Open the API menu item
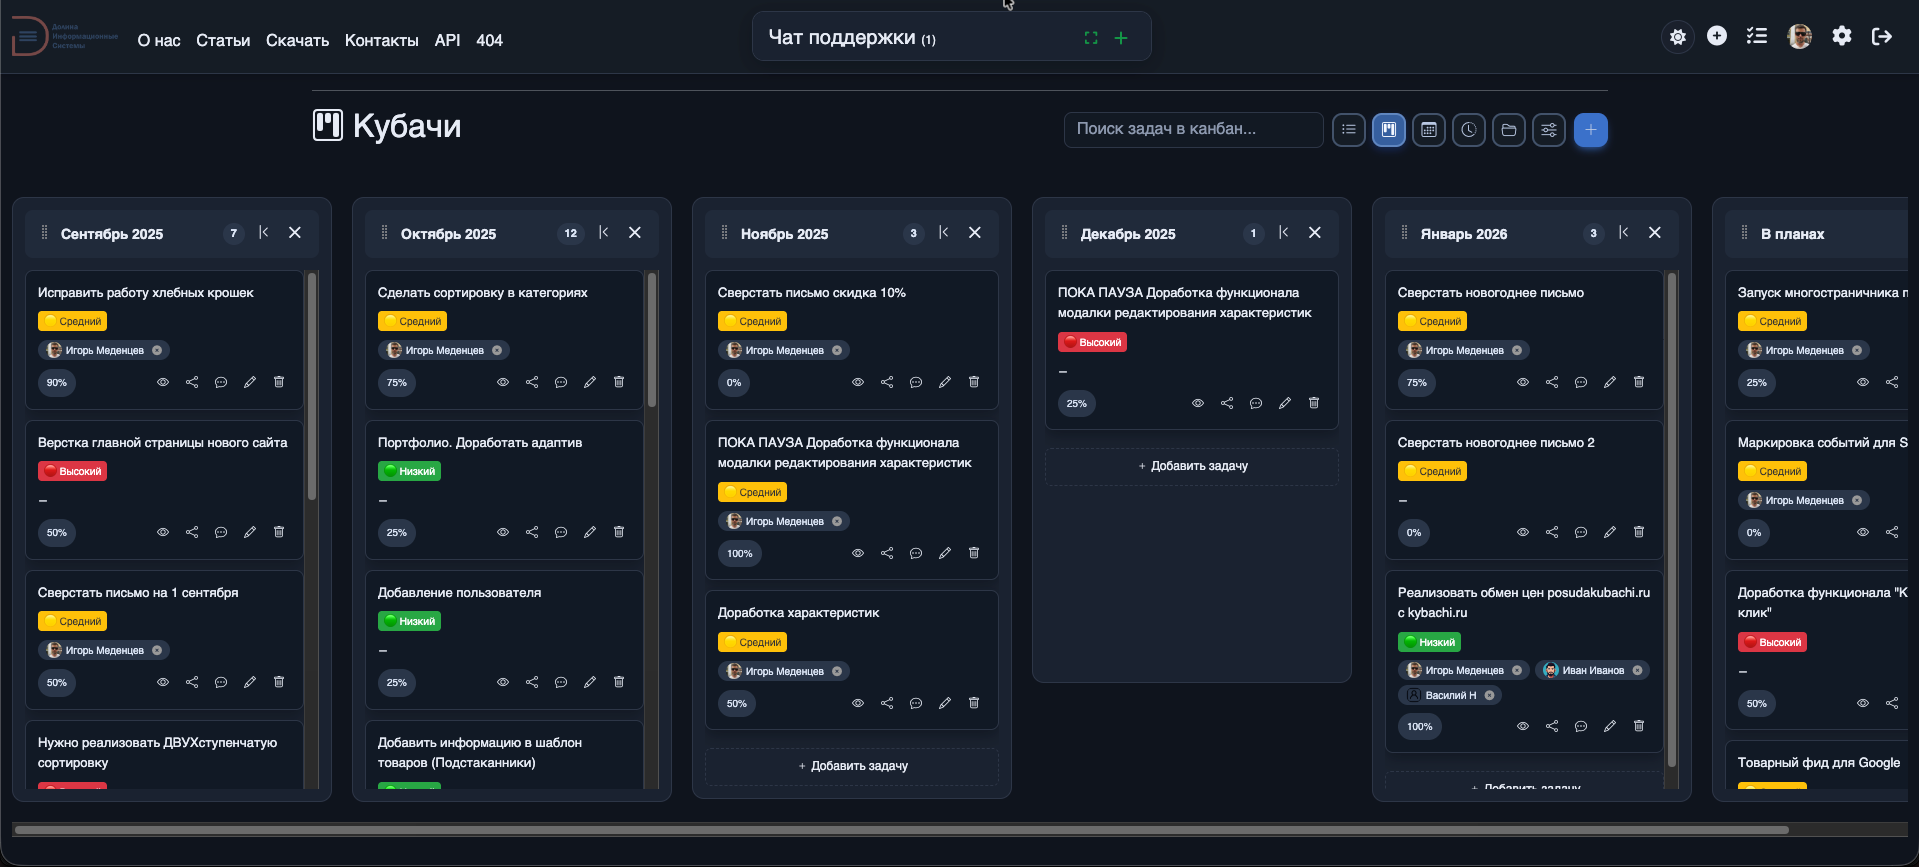 [x=447, y=40]
